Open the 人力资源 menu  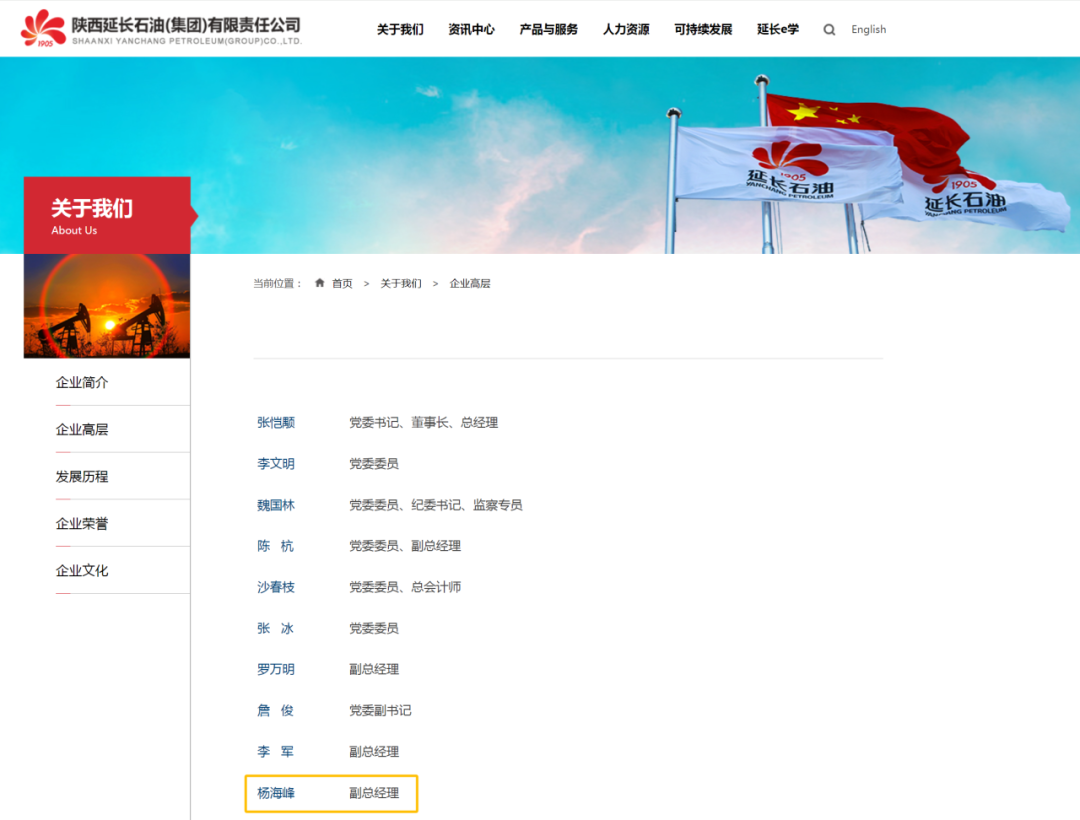point(625,30)
